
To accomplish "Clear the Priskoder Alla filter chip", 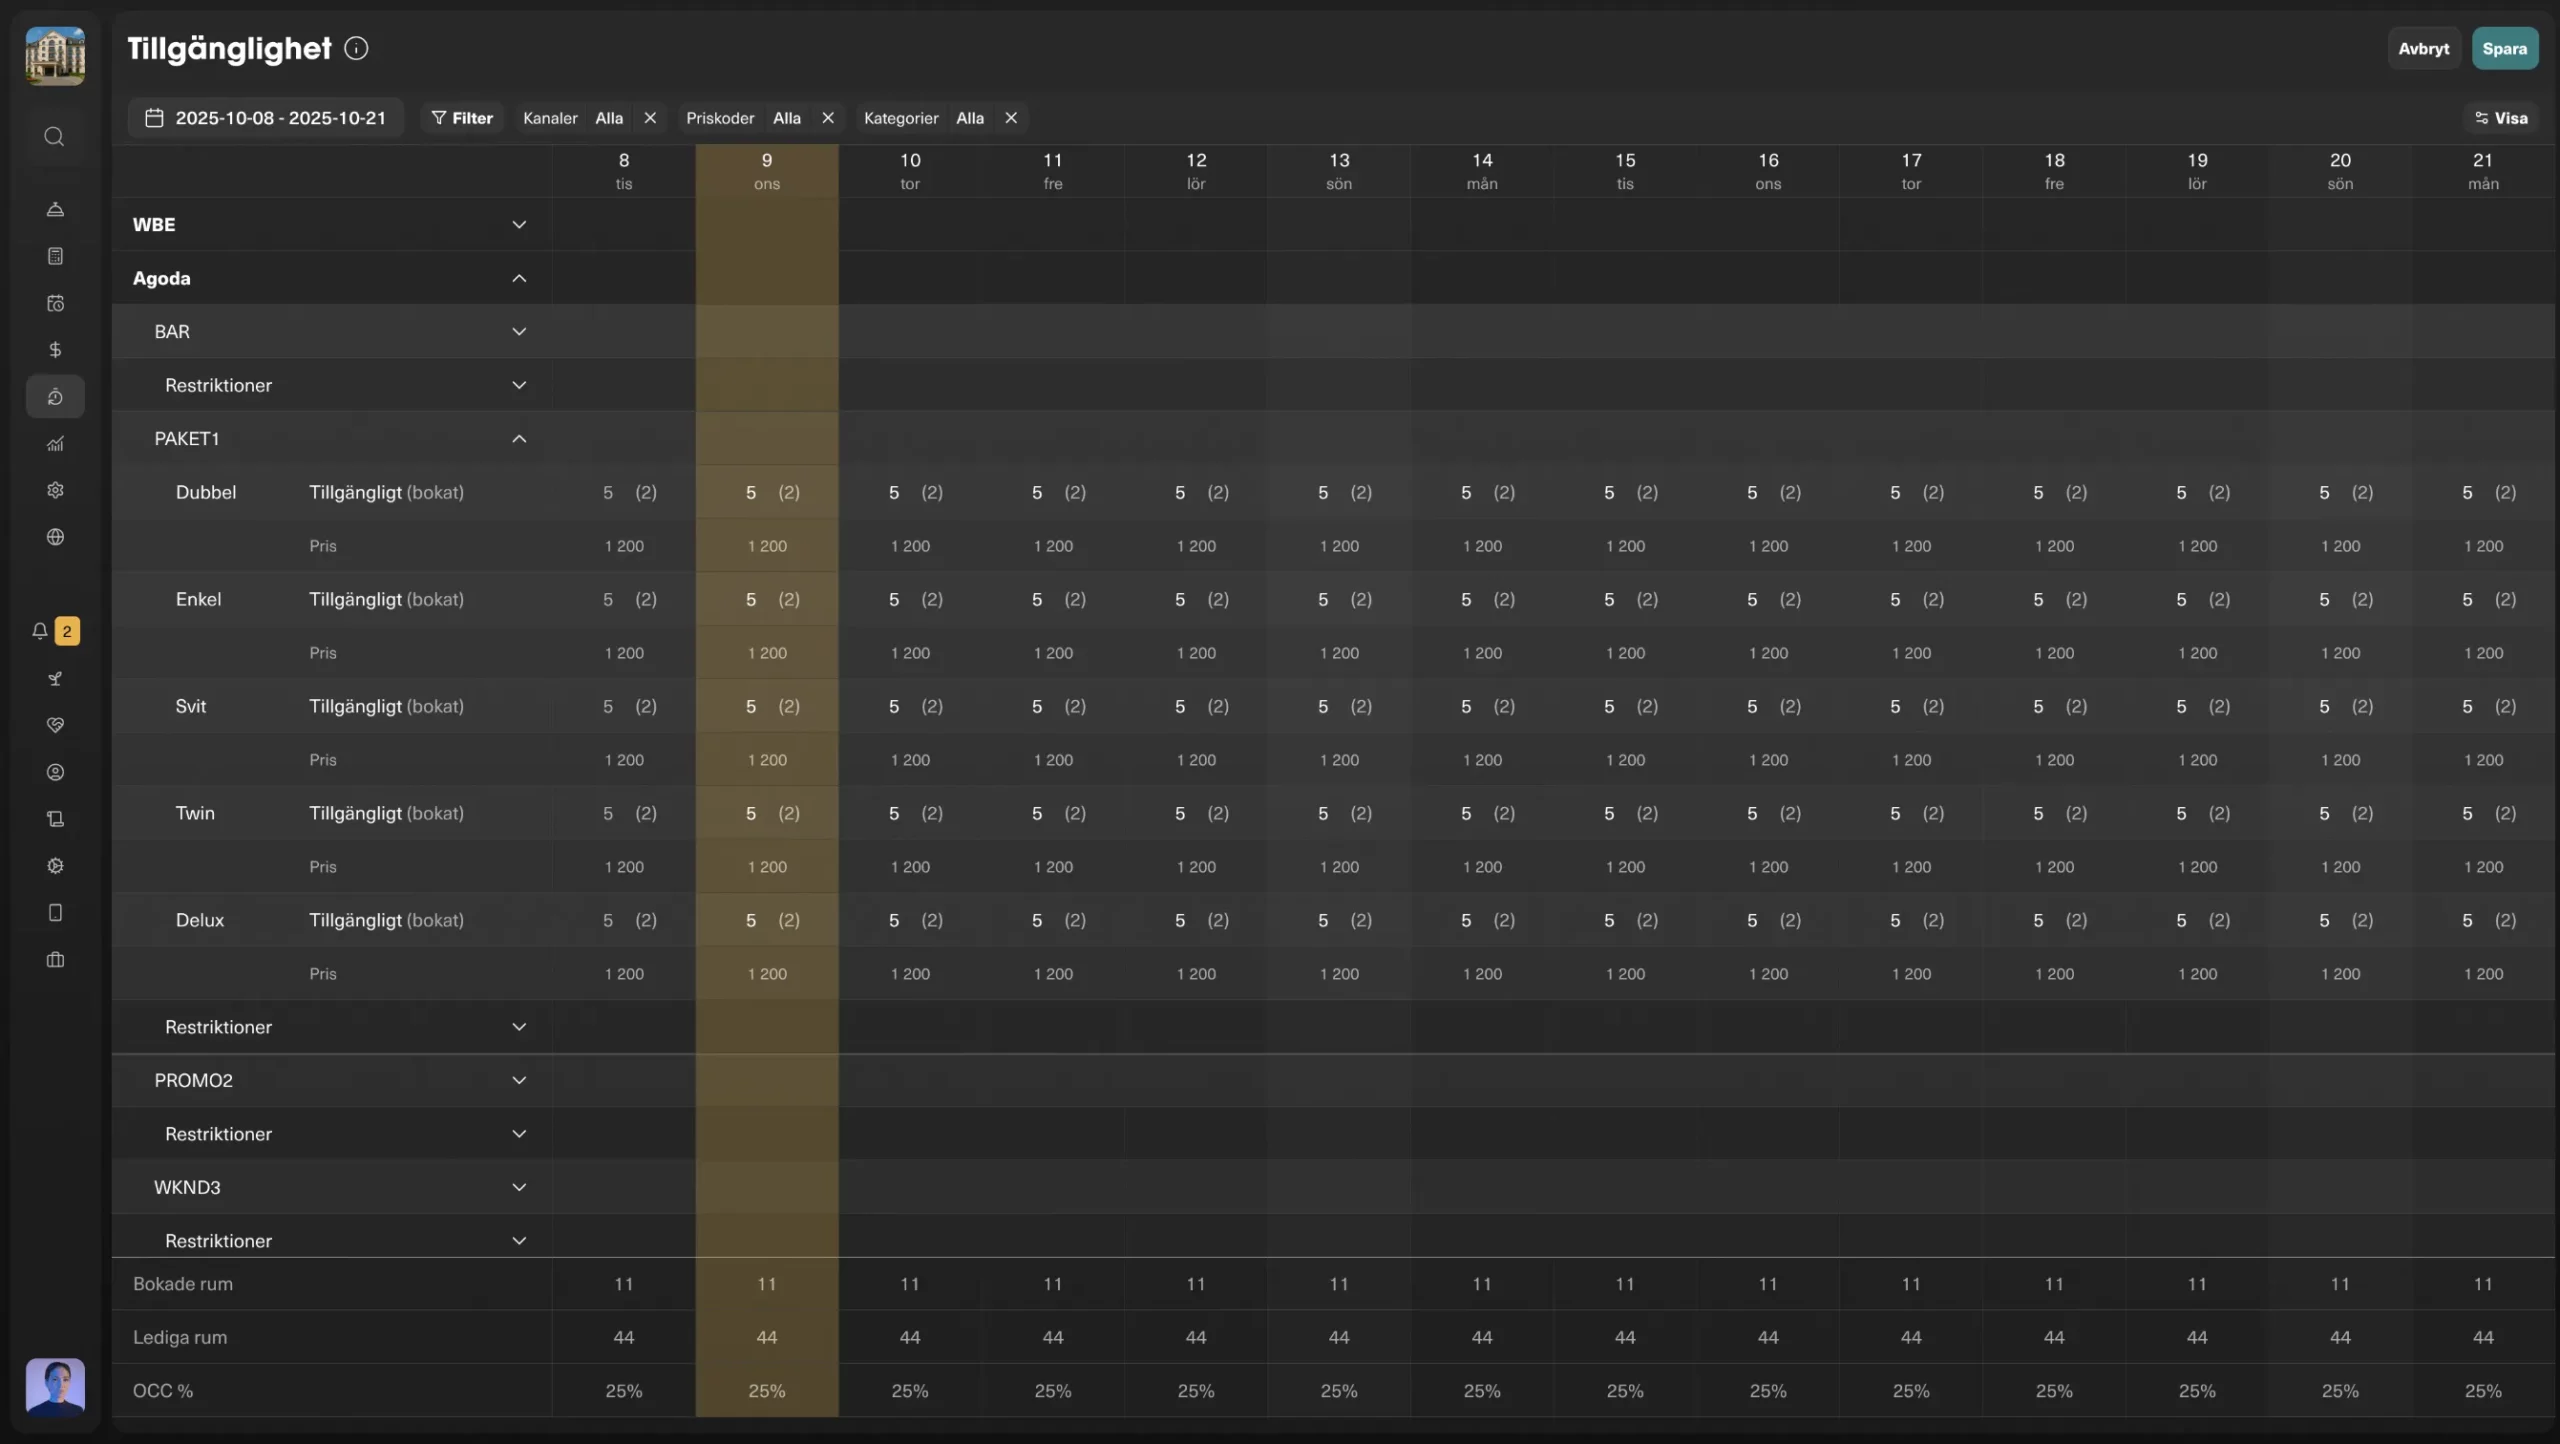I will click(828, 118).
